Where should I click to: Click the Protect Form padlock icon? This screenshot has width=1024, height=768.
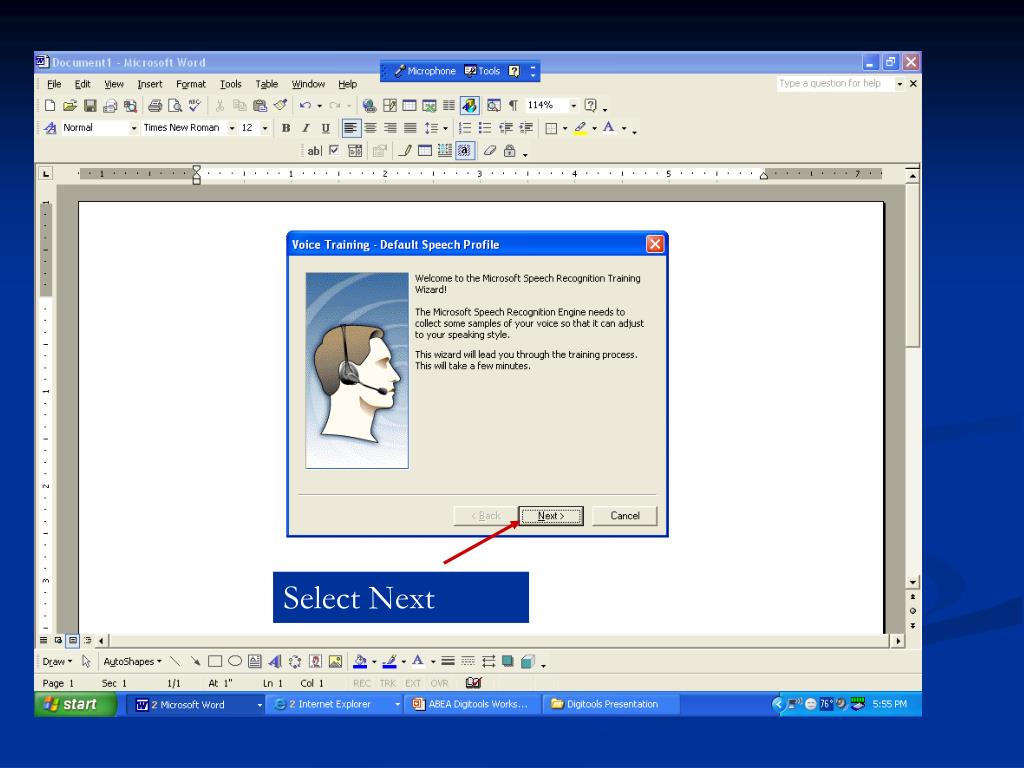point(509,151)
